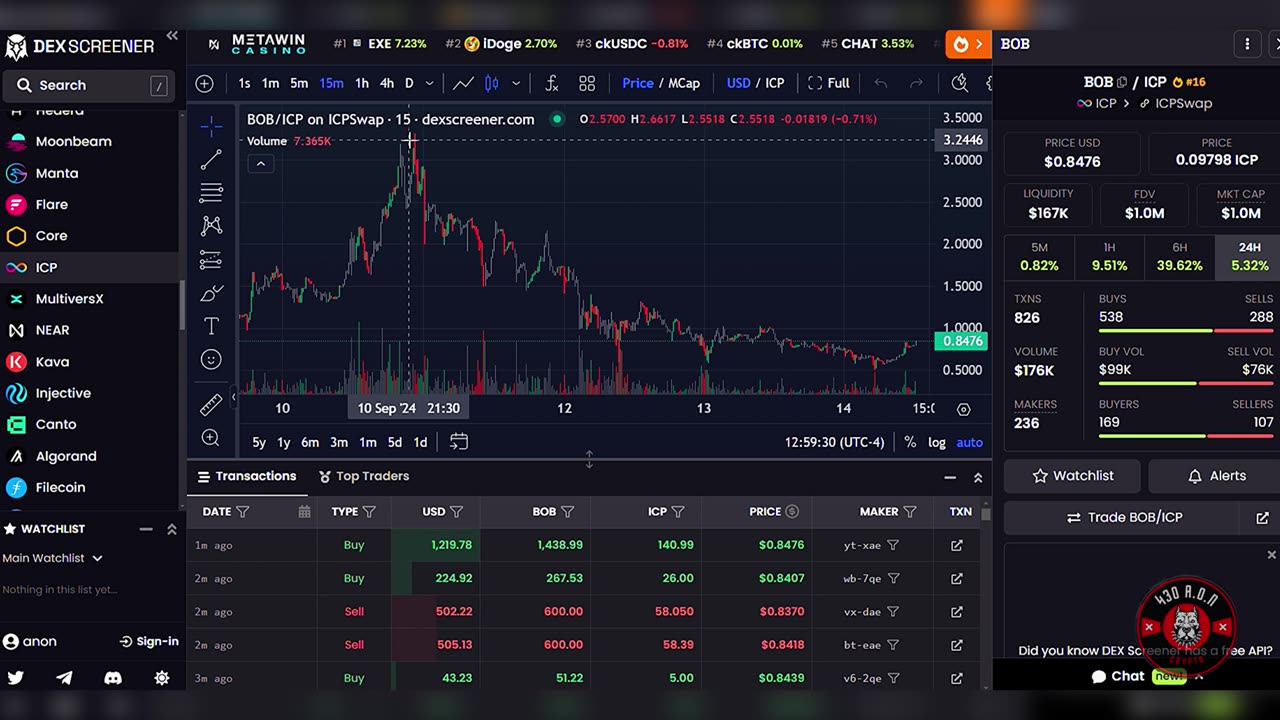Select the ruler measure tool
1280x720 pixels.
click(211, 404)
